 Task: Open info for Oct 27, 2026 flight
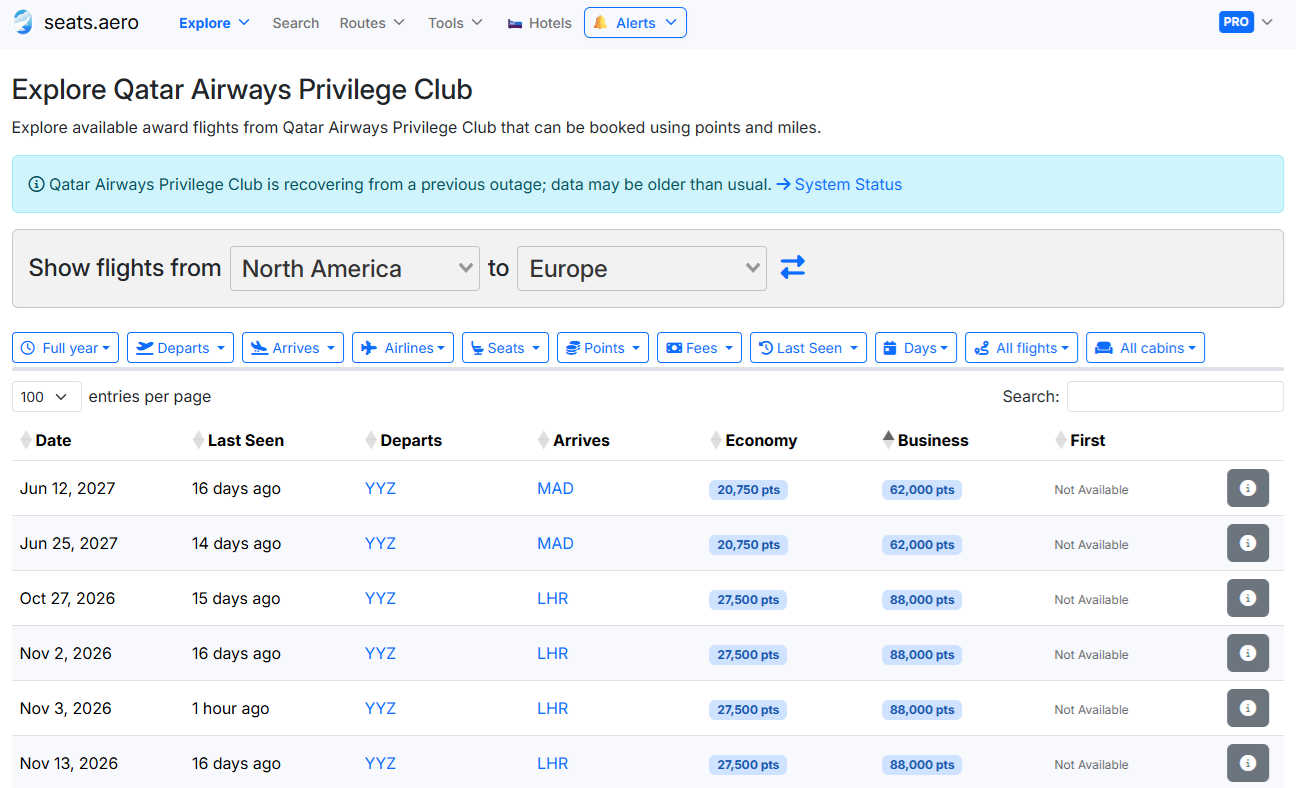pos(1248,598)
